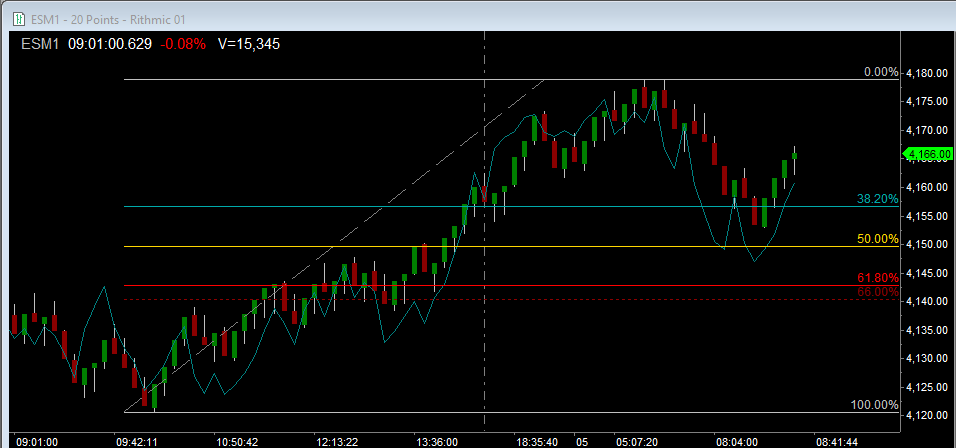Select the 38.20% Fibonacci level label
Viewport: 956px width, 448px height.
point(877,199)
